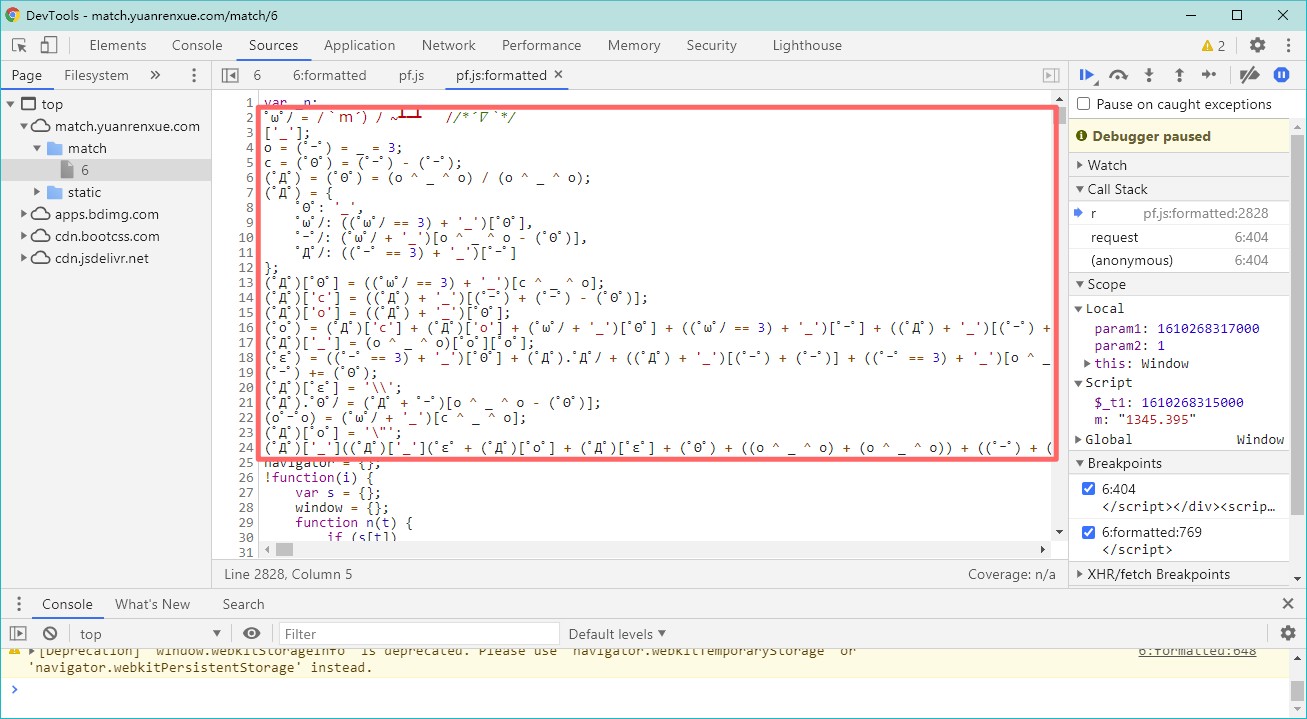The height and width of the screenshot is (719, 1307).
Task: Open DevTools settings gear
Action: pos(1257,45)
